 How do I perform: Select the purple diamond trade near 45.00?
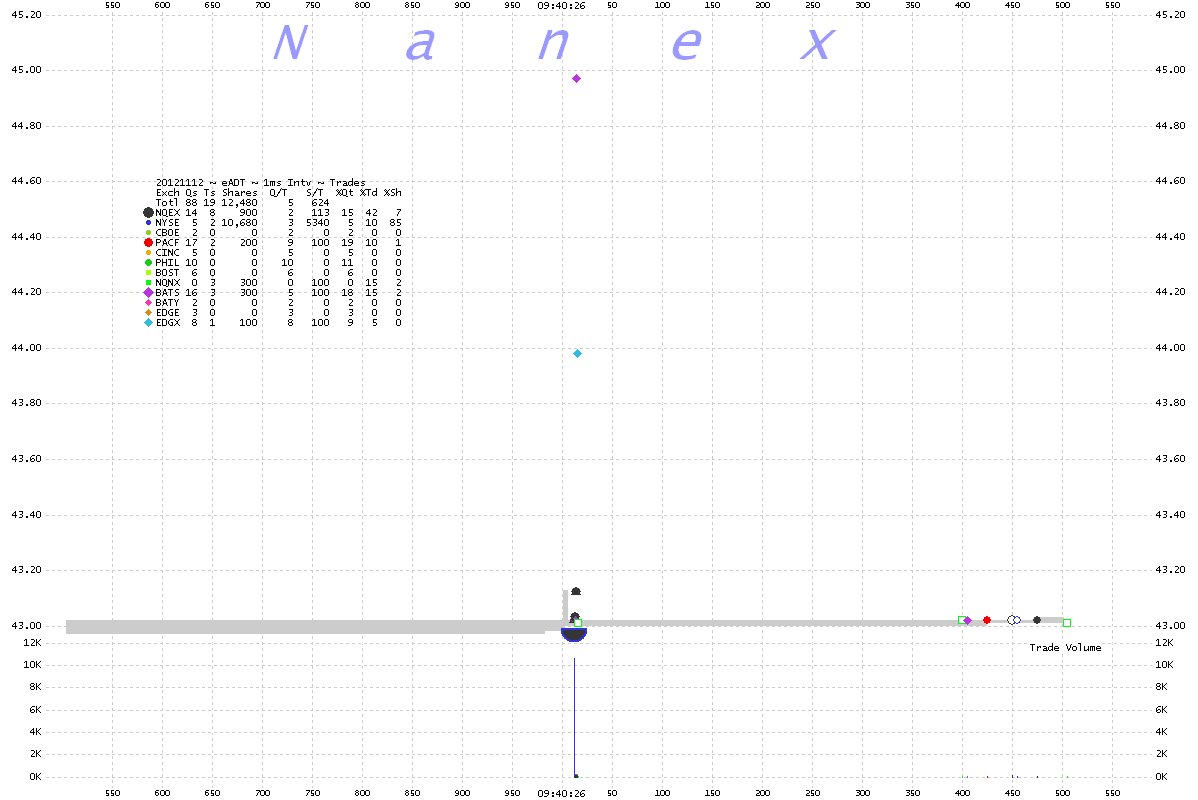(x=577, y=79)
